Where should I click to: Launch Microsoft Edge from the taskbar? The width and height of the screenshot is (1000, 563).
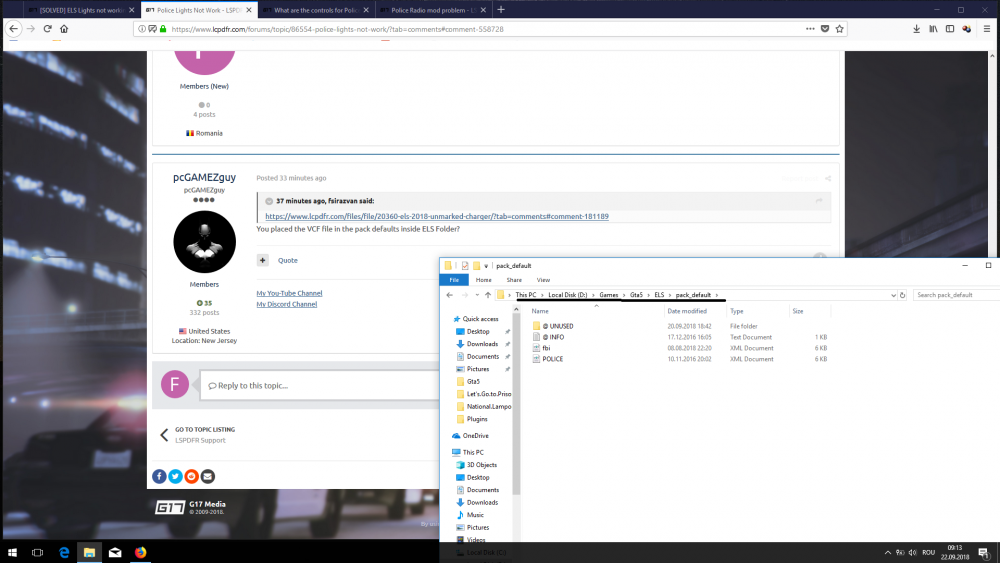coord(64,552)
